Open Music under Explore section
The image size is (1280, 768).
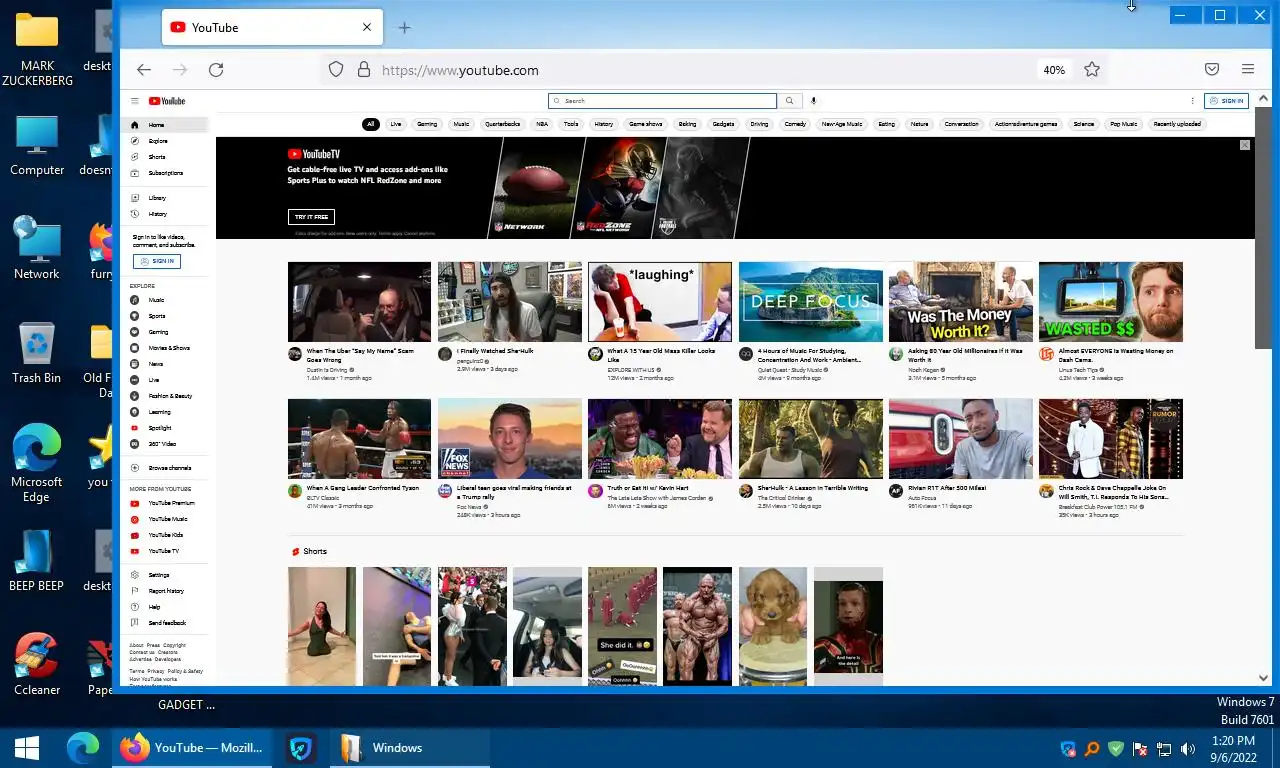tap(165, 300)
